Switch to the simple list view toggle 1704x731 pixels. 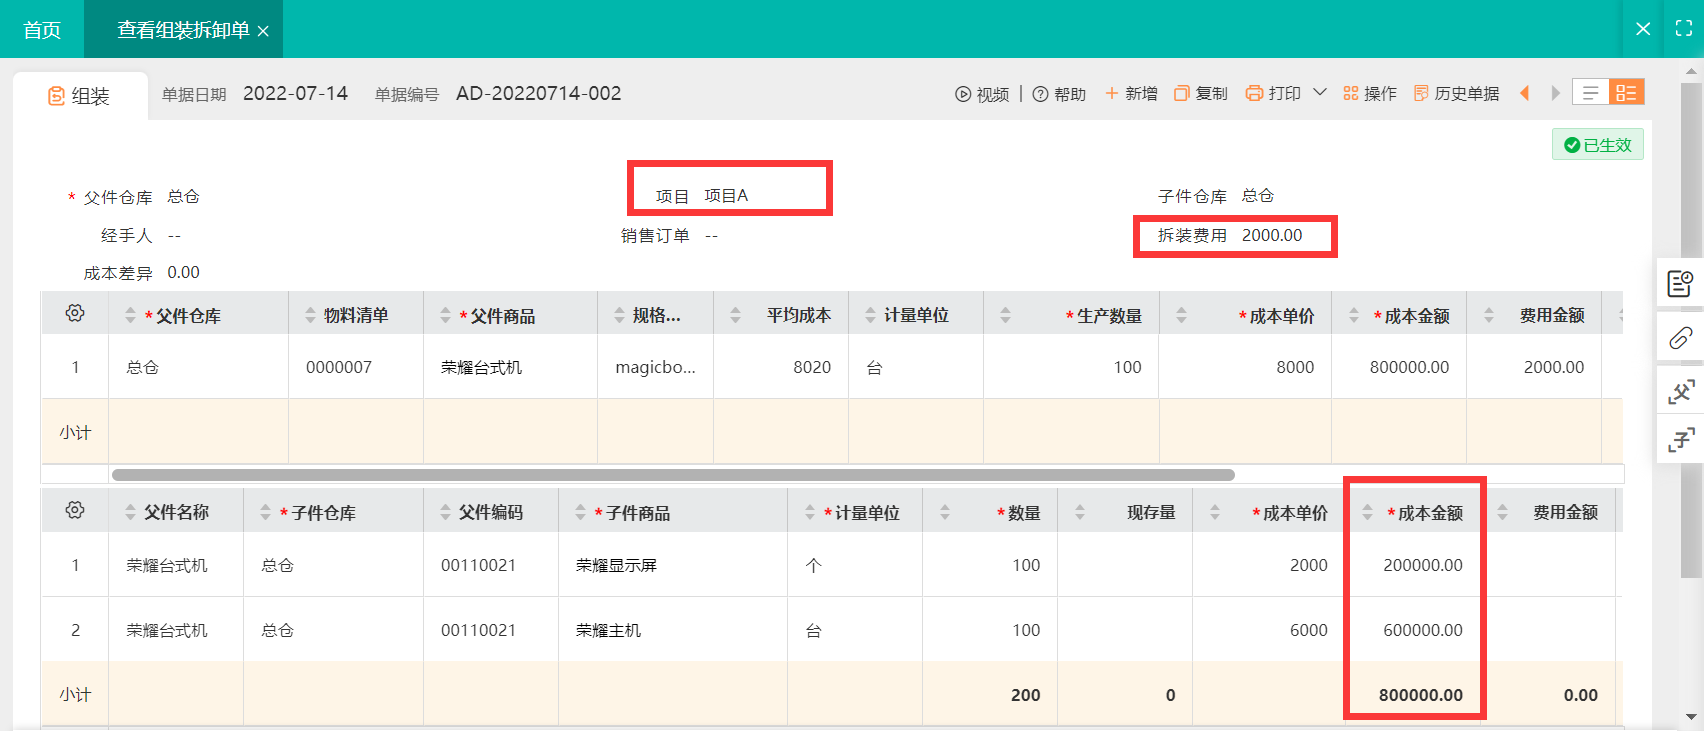point(1590,93)
